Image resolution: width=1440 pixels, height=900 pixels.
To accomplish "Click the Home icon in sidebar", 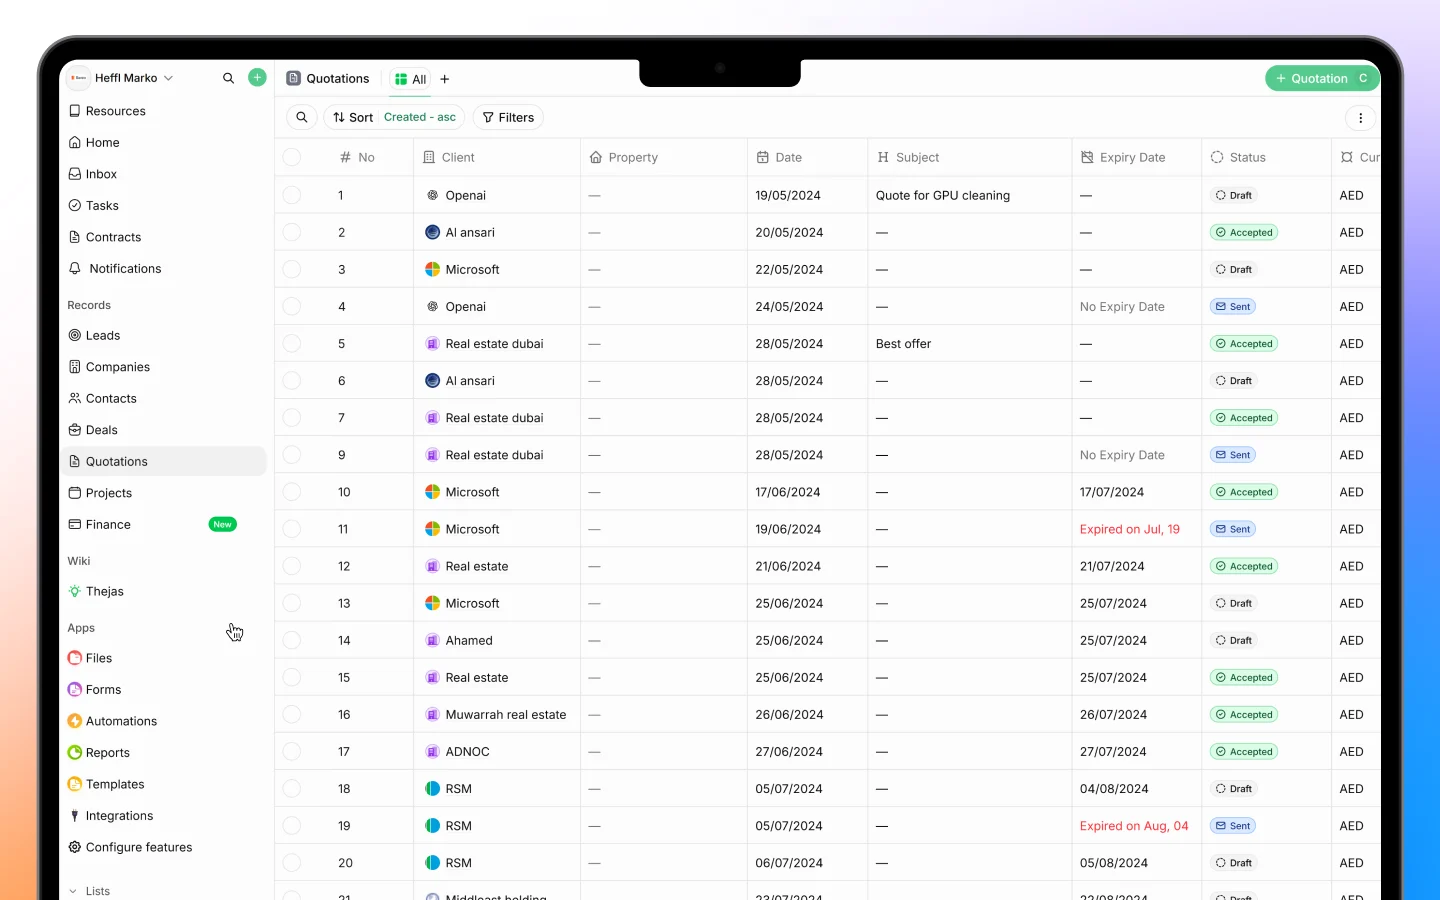I will (75, 143).
